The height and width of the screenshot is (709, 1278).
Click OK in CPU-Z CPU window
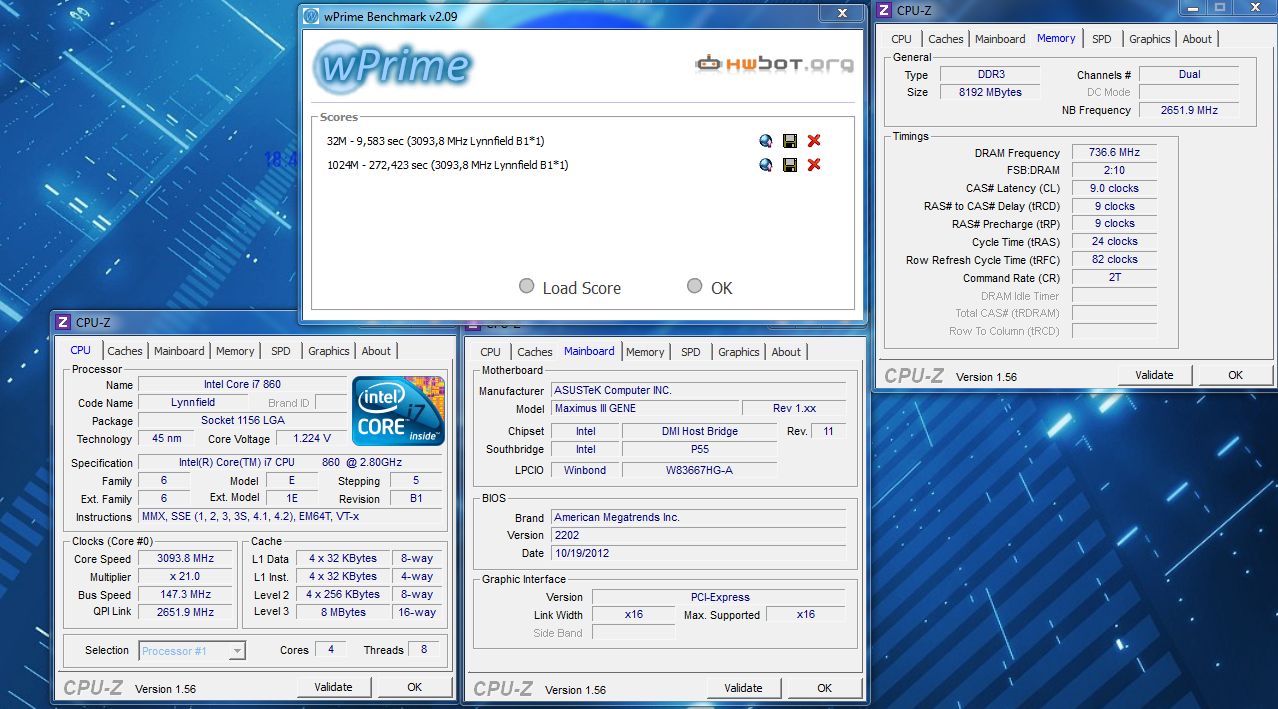pyautogui.click(x=415, y=687)
